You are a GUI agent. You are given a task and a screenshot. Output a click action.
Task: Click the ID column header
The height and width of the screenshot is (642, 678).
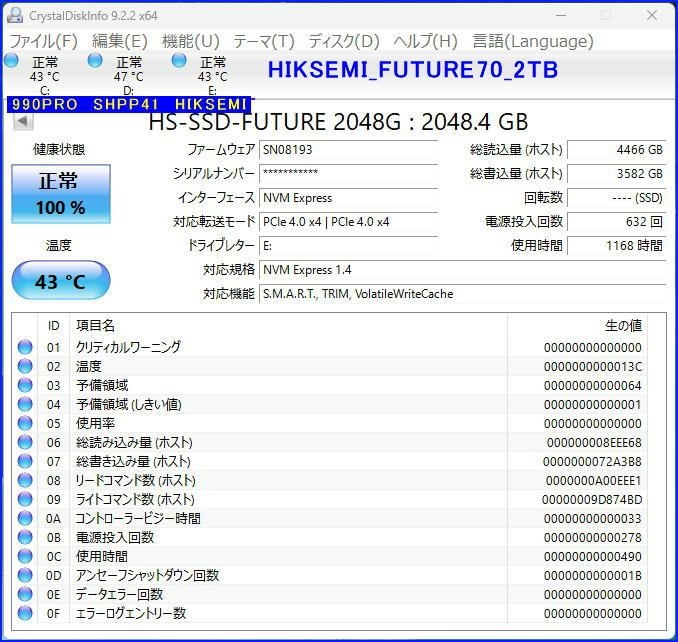54,325
